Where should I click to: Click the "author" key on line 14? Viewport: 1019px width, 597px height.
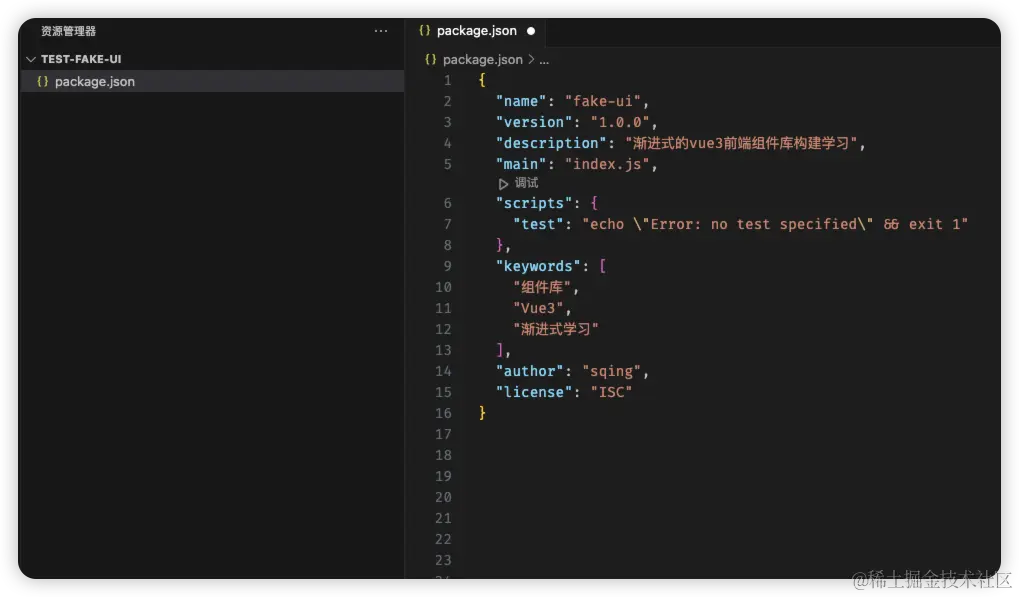(x=530, y=371)
